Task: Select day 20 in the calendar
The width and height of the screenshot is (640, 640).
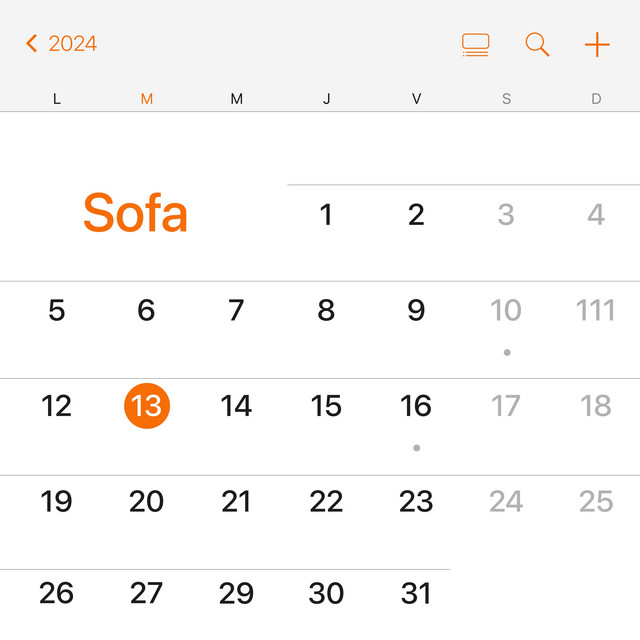Action: 147,501
